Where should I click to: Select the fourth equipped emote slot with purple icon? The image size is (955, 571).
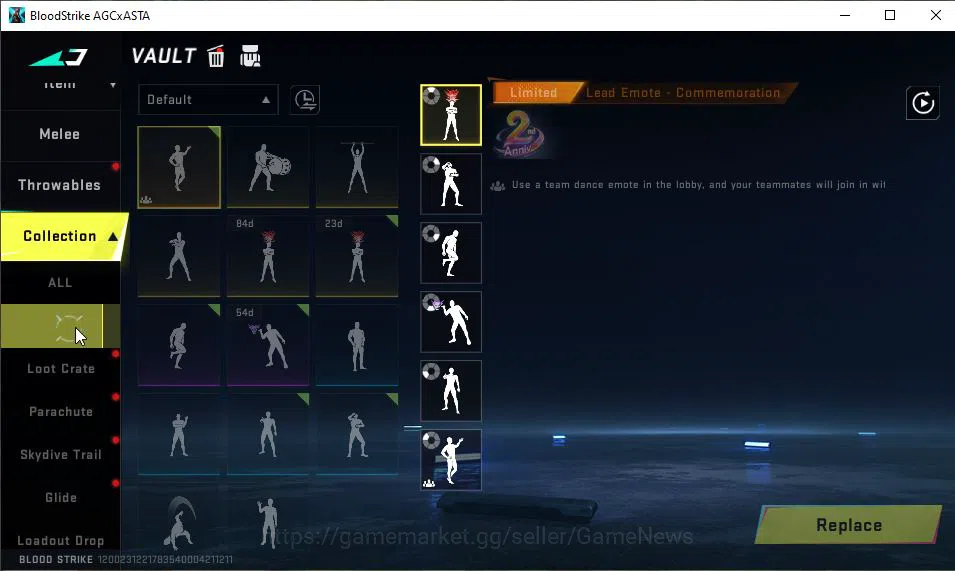pos(451,321)
